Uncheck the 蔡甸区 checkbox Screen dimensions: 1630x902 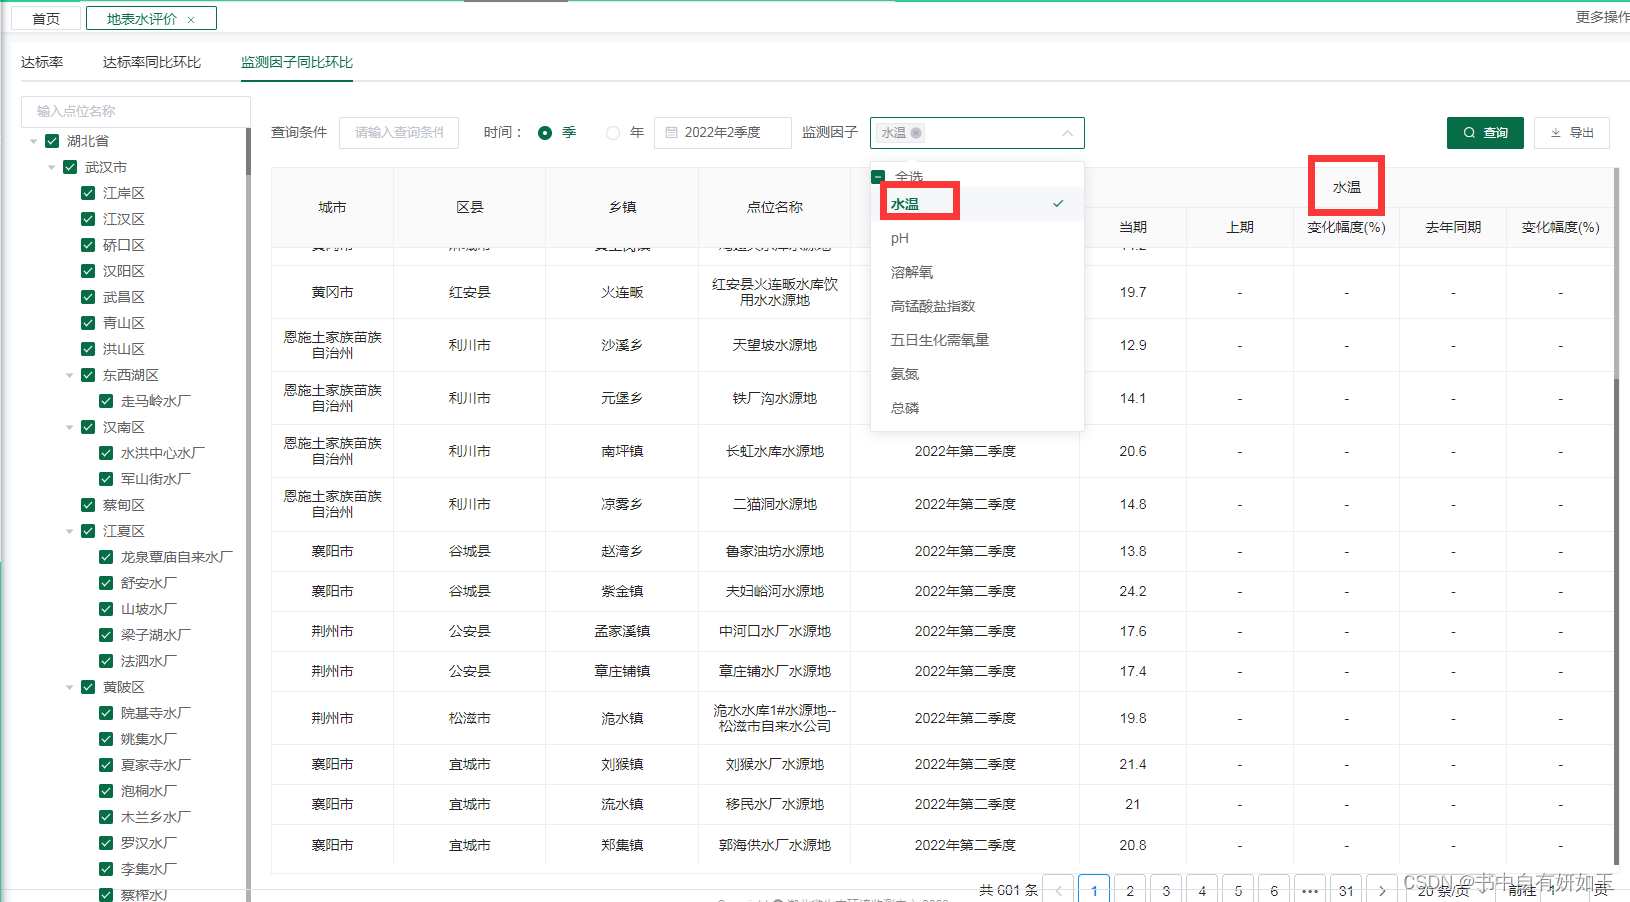pyautogui.click(x=88, y=505)
